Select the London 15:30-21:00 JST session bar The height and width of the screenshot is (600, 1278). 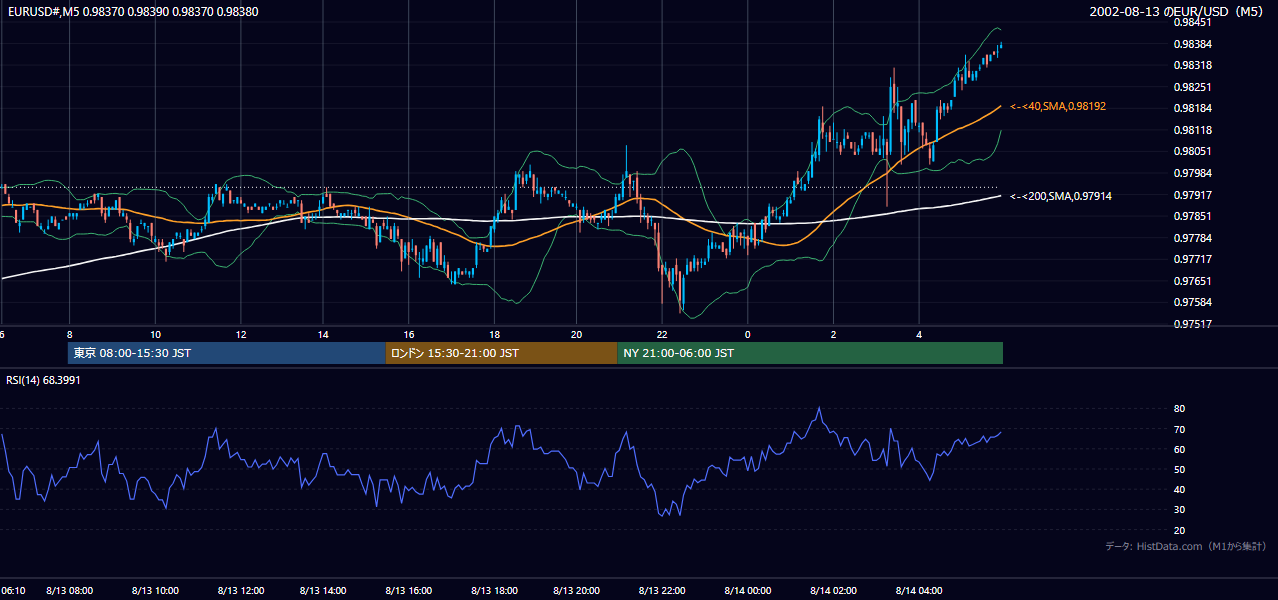(x=501, y=353)
